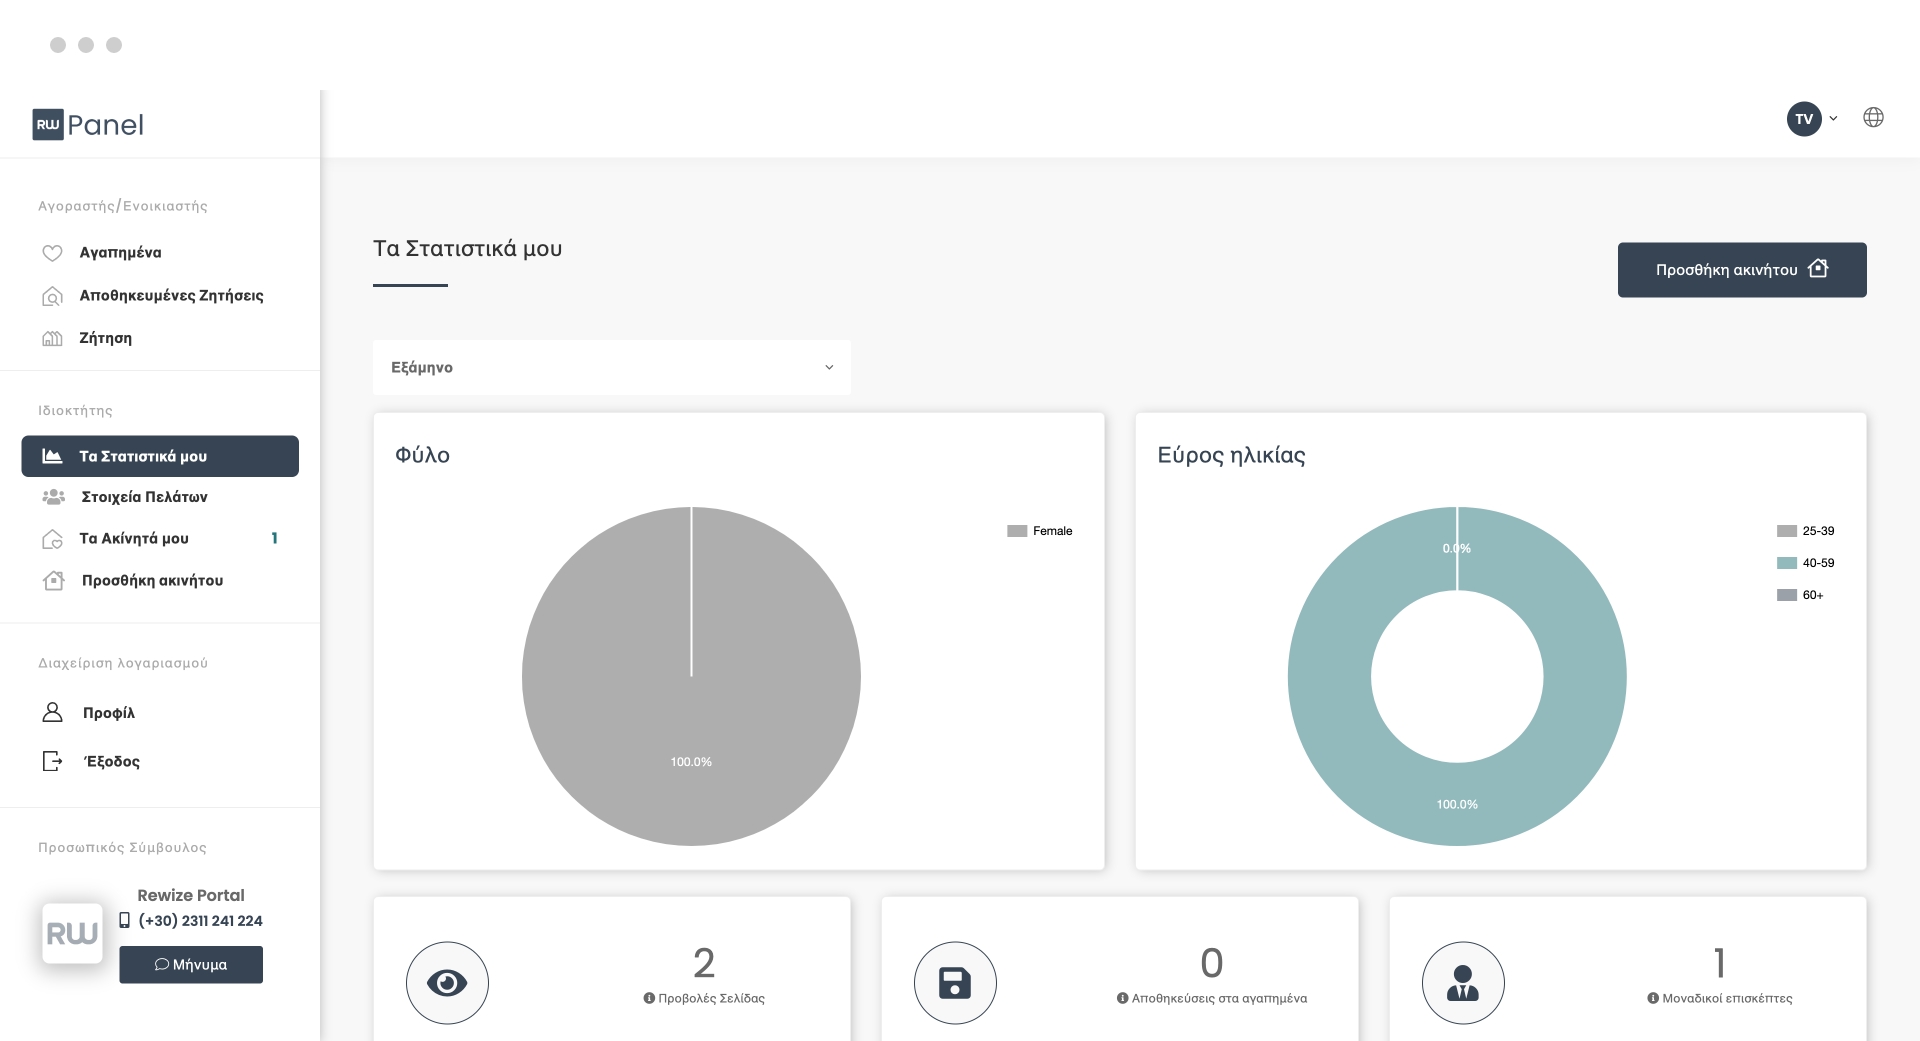This screenshot has height=1041, width=1920.
Task: Click the Τα Στατιστικά μου page heading
Action: tap(467, 249)
